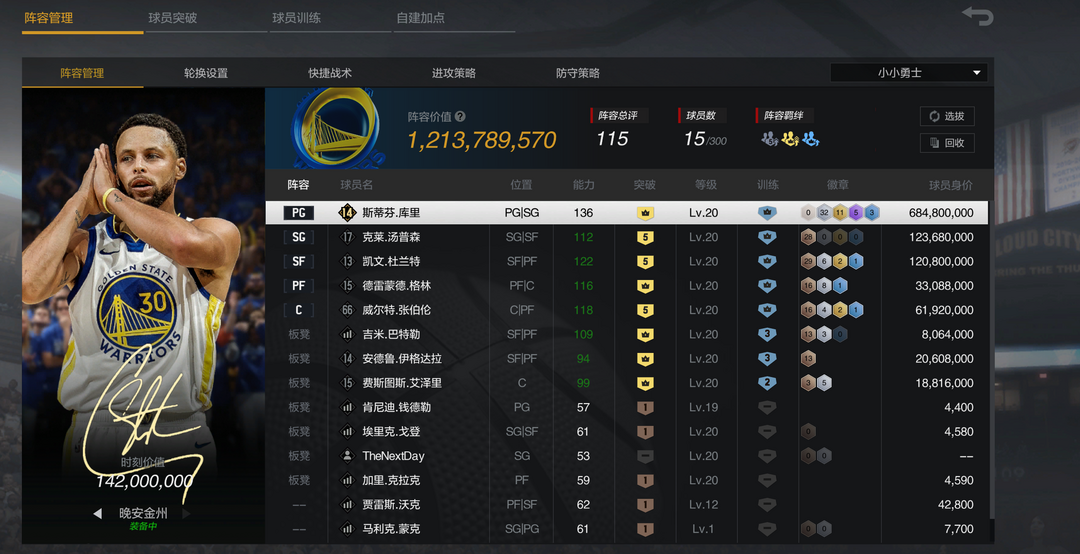Screen dimensions: 1080x554
Task: Go to the 进攻策略 sub-tab
Action: pyautogui.click(x=453, y=73)
